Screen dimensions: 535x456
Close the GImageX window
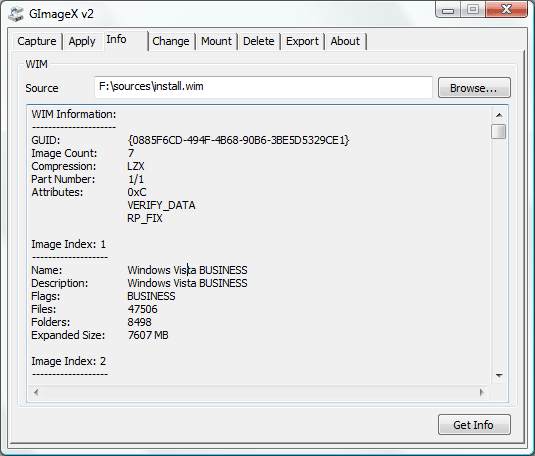(x=506, y=10)
